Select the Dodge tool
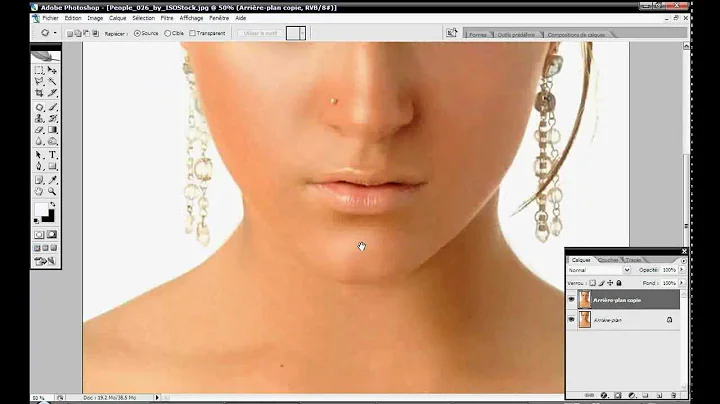This screenshot has height=404, width=720. [x=52, y=142]
